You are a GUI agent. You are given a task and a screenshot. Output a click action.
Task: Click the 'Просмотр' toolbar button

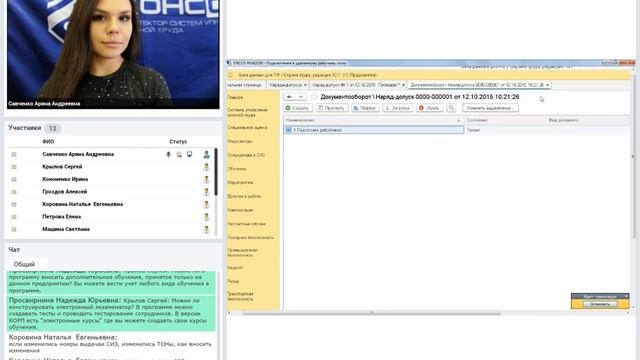[x=332, y=108]
